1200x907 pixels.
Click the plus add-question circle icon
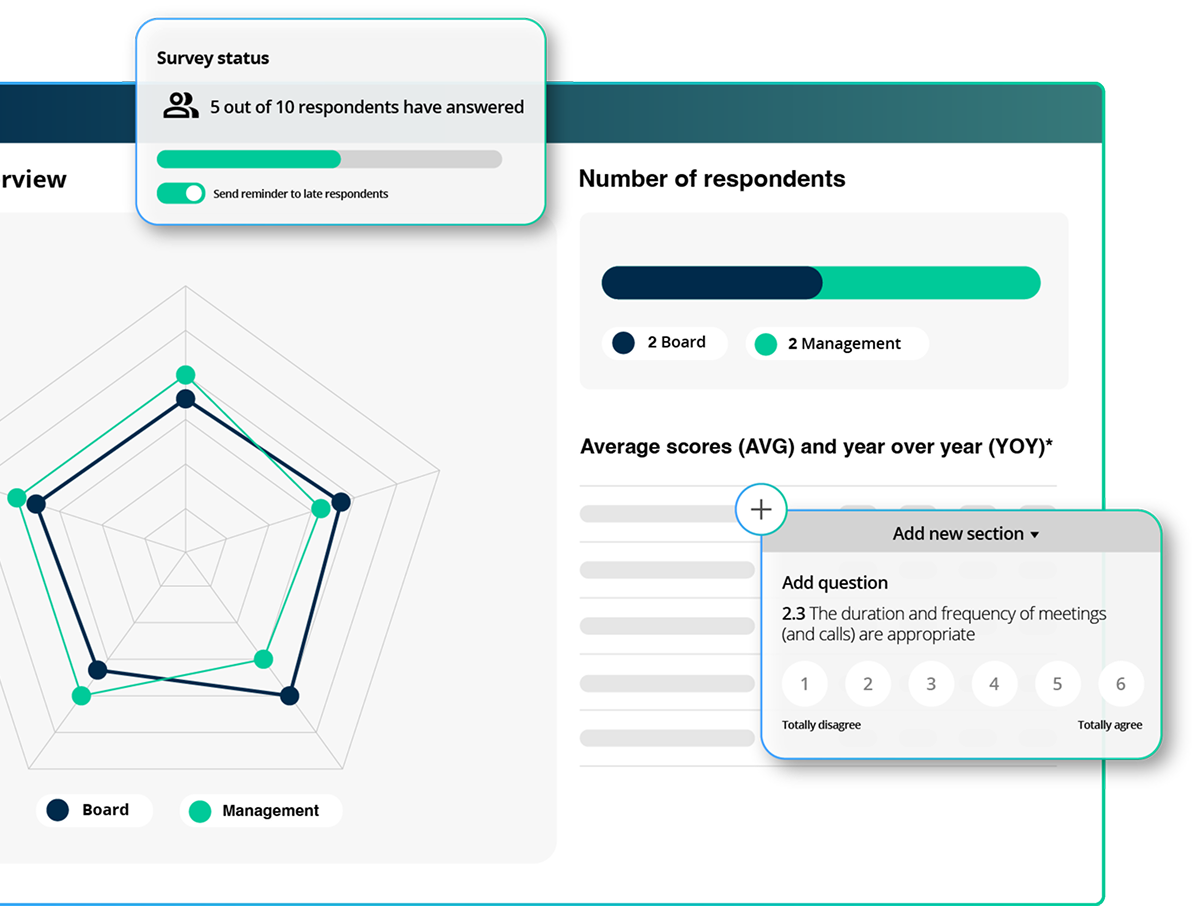[761, 510]
